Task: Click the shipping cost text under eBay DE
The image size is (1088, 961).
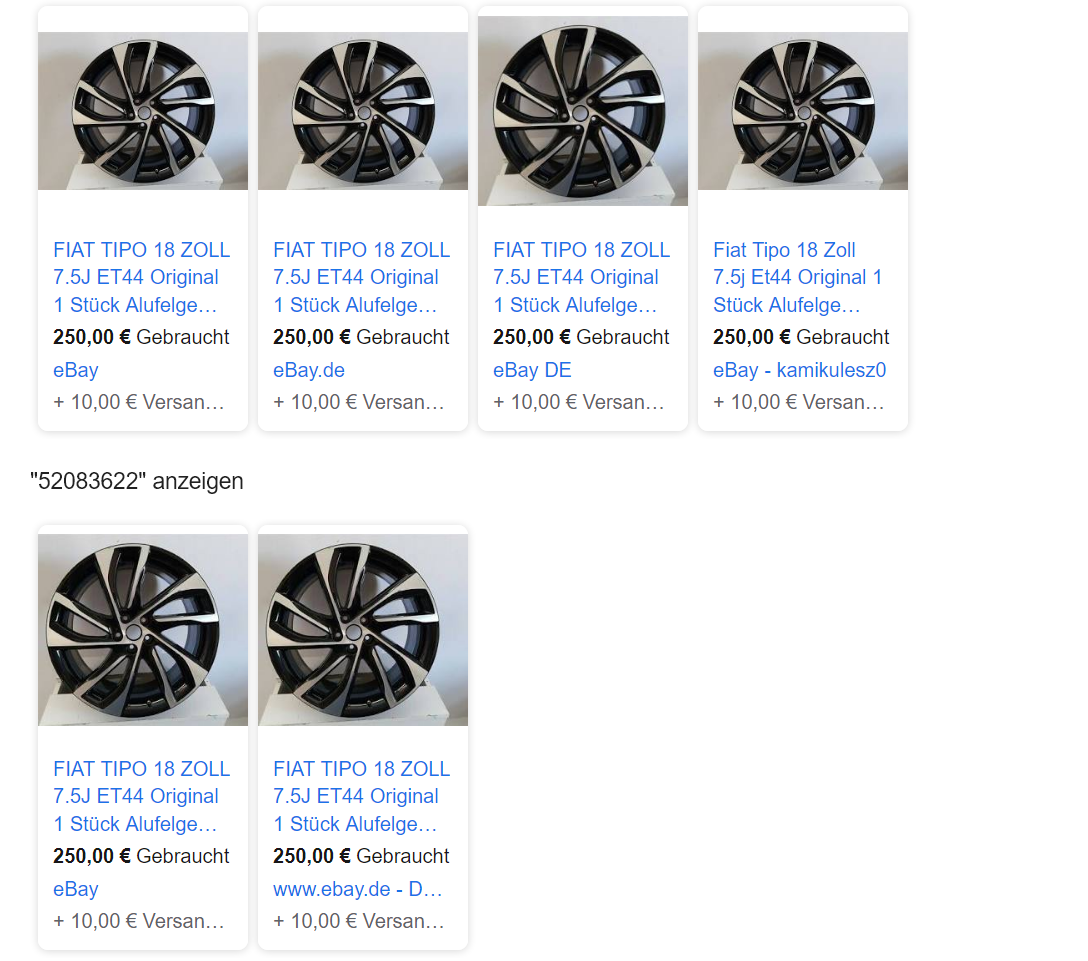Action: tap(578, 402)
